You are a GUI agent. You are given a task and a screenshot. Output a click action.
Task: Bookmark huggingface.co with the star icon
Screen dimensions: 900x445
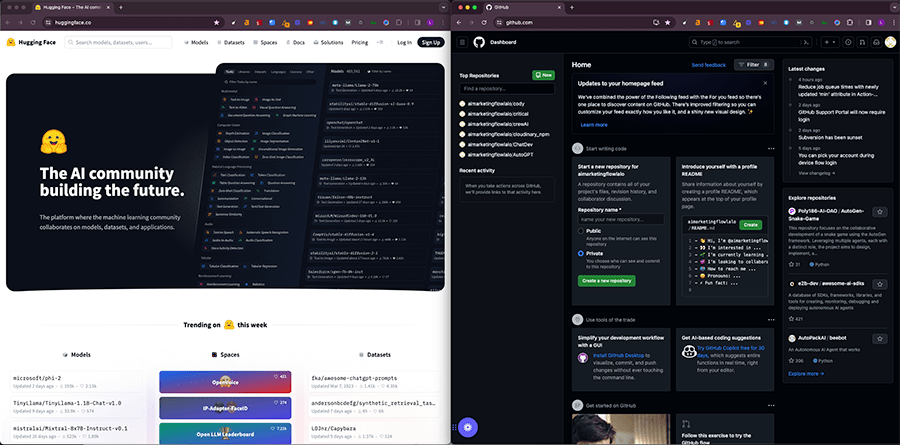(216, 22)
